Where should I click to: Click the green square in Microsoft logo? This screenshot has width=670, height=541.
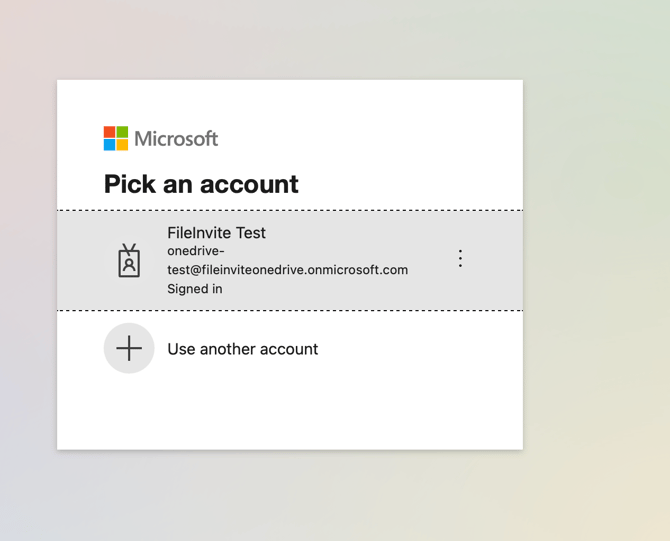pos(122,132)
